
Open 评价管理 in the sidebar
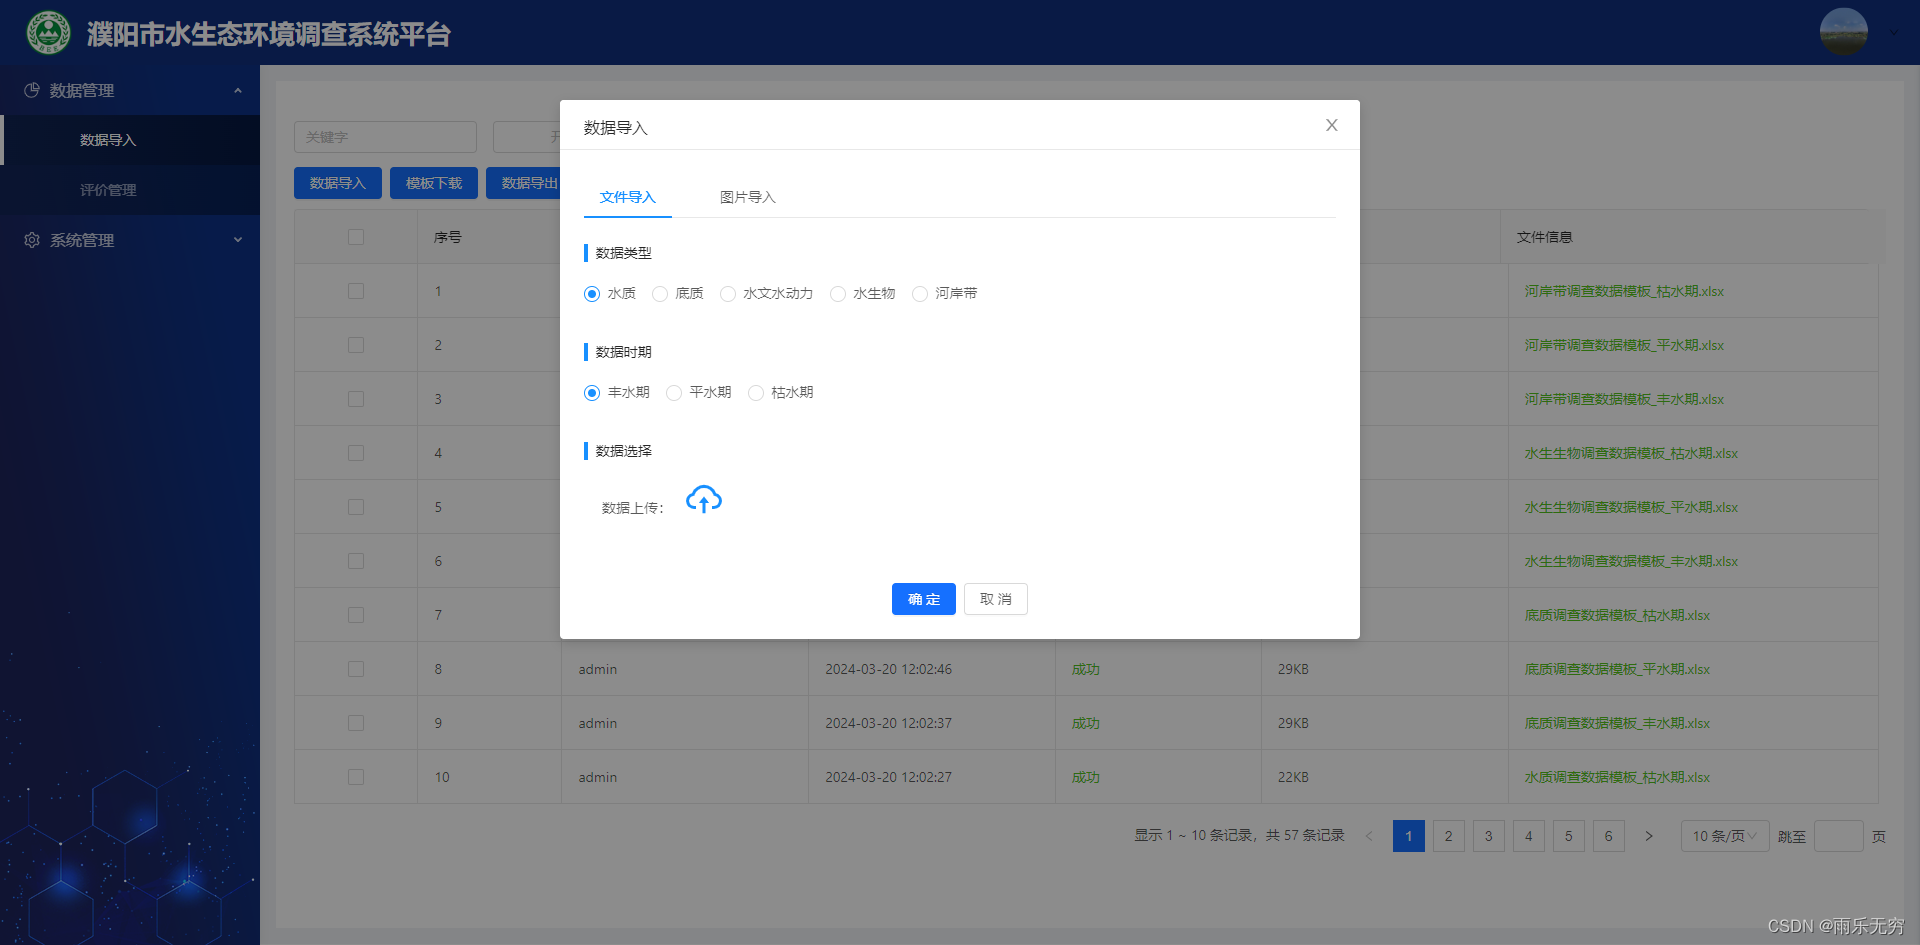point(130,190)
